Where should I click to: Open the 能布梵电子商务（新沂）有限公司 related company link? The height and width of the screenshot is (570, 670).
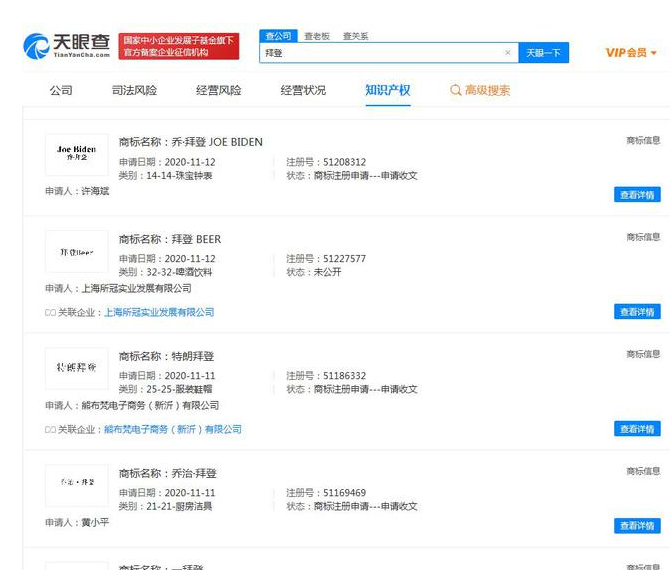[x=173, y=429]
